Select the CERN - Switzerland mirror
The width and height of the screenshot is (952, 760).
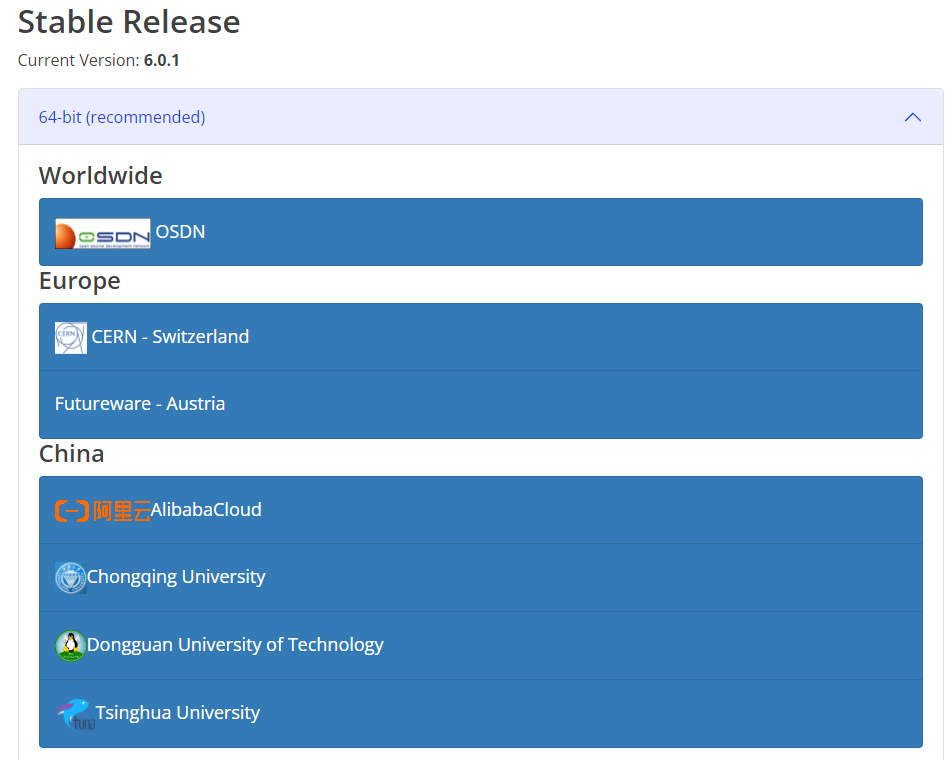click(x=170, y=337)
